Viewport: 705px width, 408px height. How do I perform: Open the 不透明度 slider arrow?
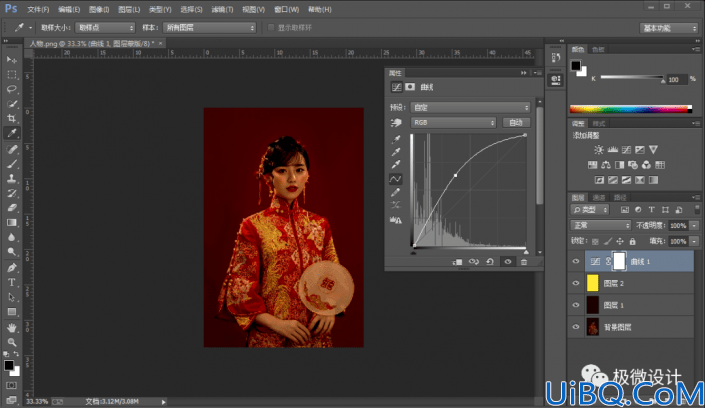click(x=695, y=225)
